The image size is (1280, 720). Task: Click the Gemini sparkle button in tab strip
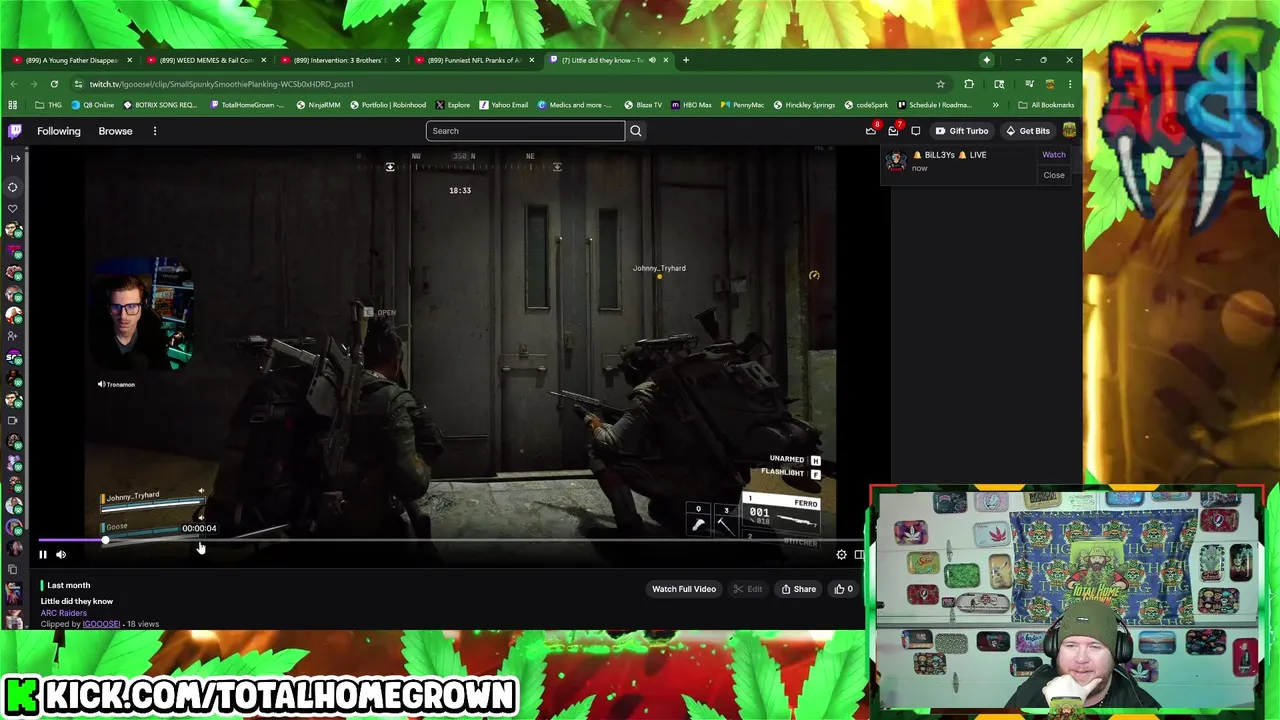(986, 60)
